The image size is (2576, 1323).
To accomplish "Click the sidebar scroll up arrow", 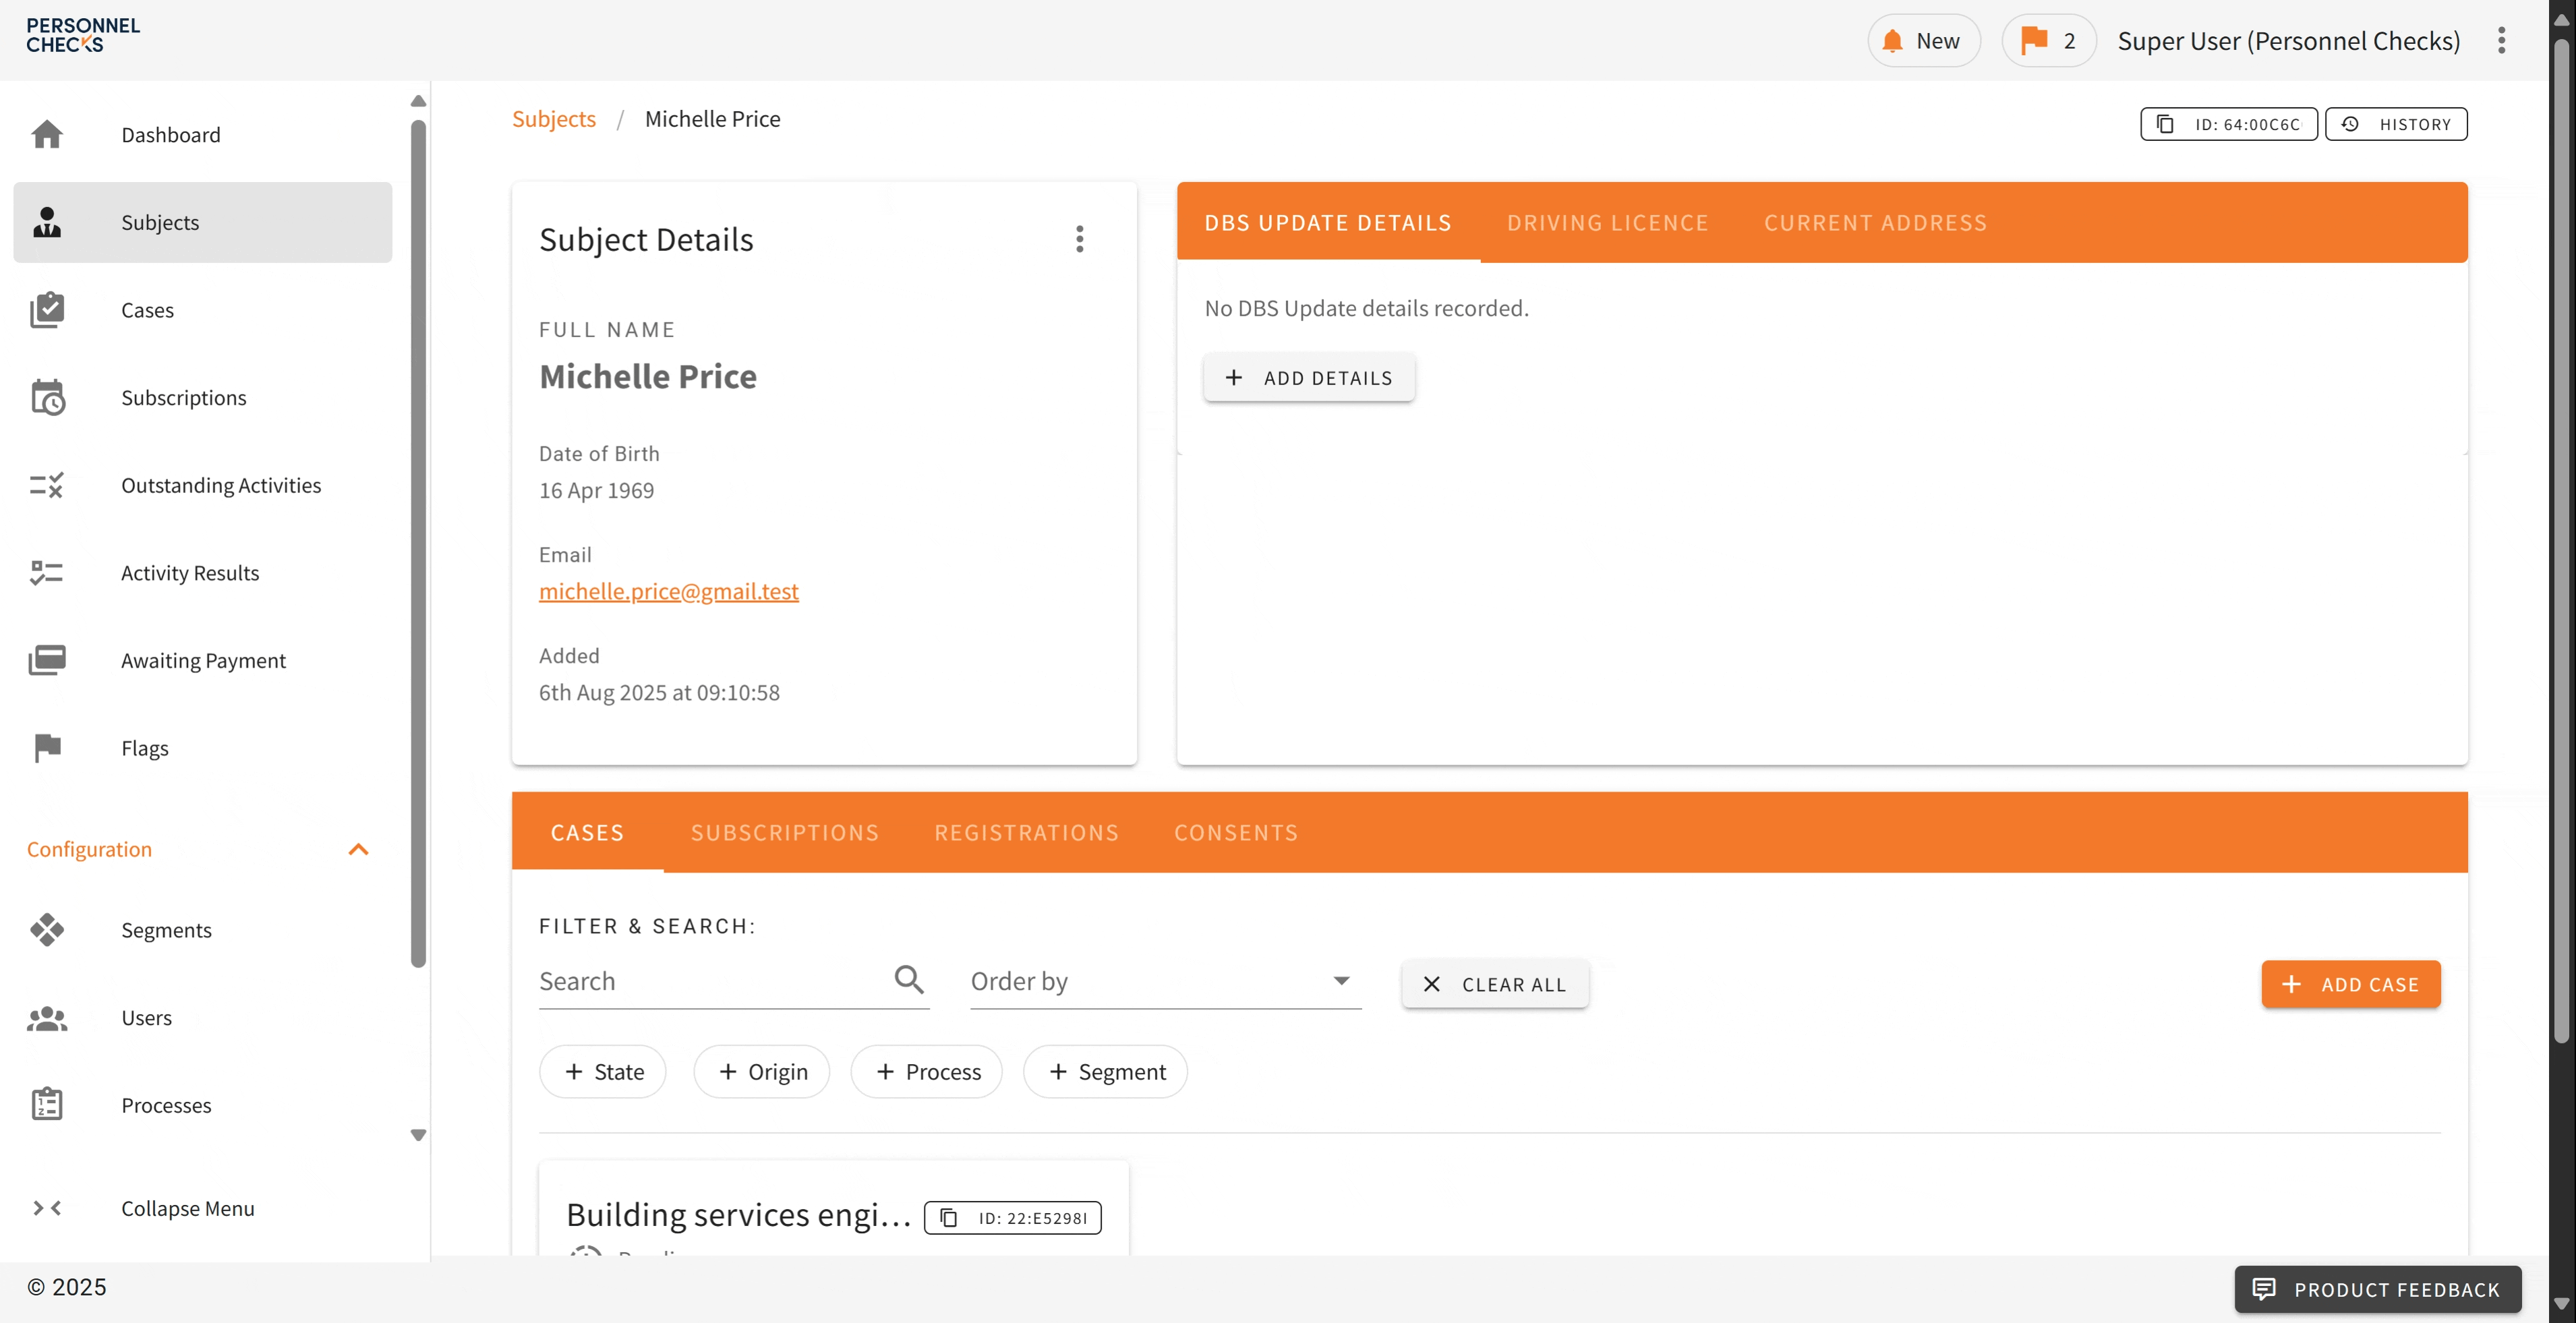I will [x=418, y=101].
